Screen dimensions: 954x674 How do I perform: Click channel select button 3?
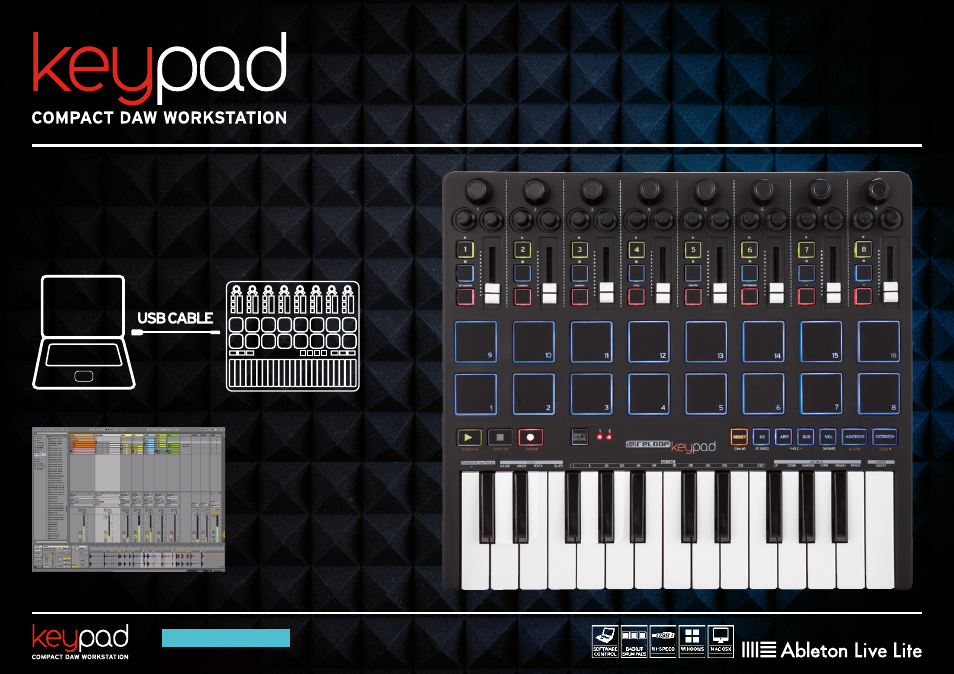(x=579, y=249)
